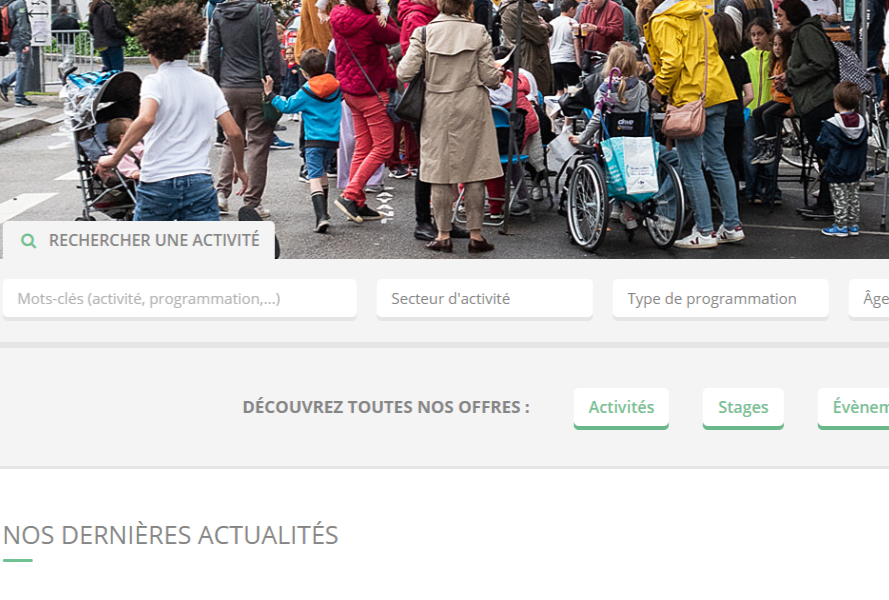889x600 pixels.
Task: Select the Activités offers button
Action: (x=621, y=408)
